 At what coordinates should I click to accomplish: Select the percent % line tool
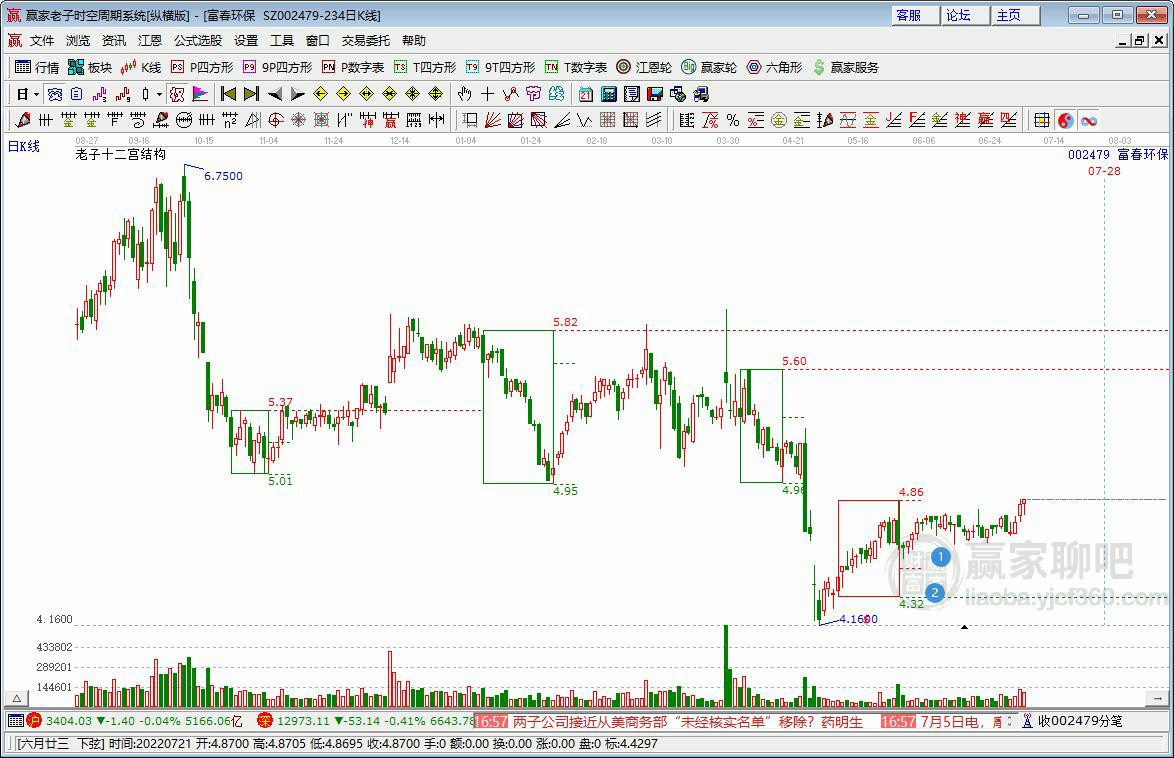(x=733, y=120)
